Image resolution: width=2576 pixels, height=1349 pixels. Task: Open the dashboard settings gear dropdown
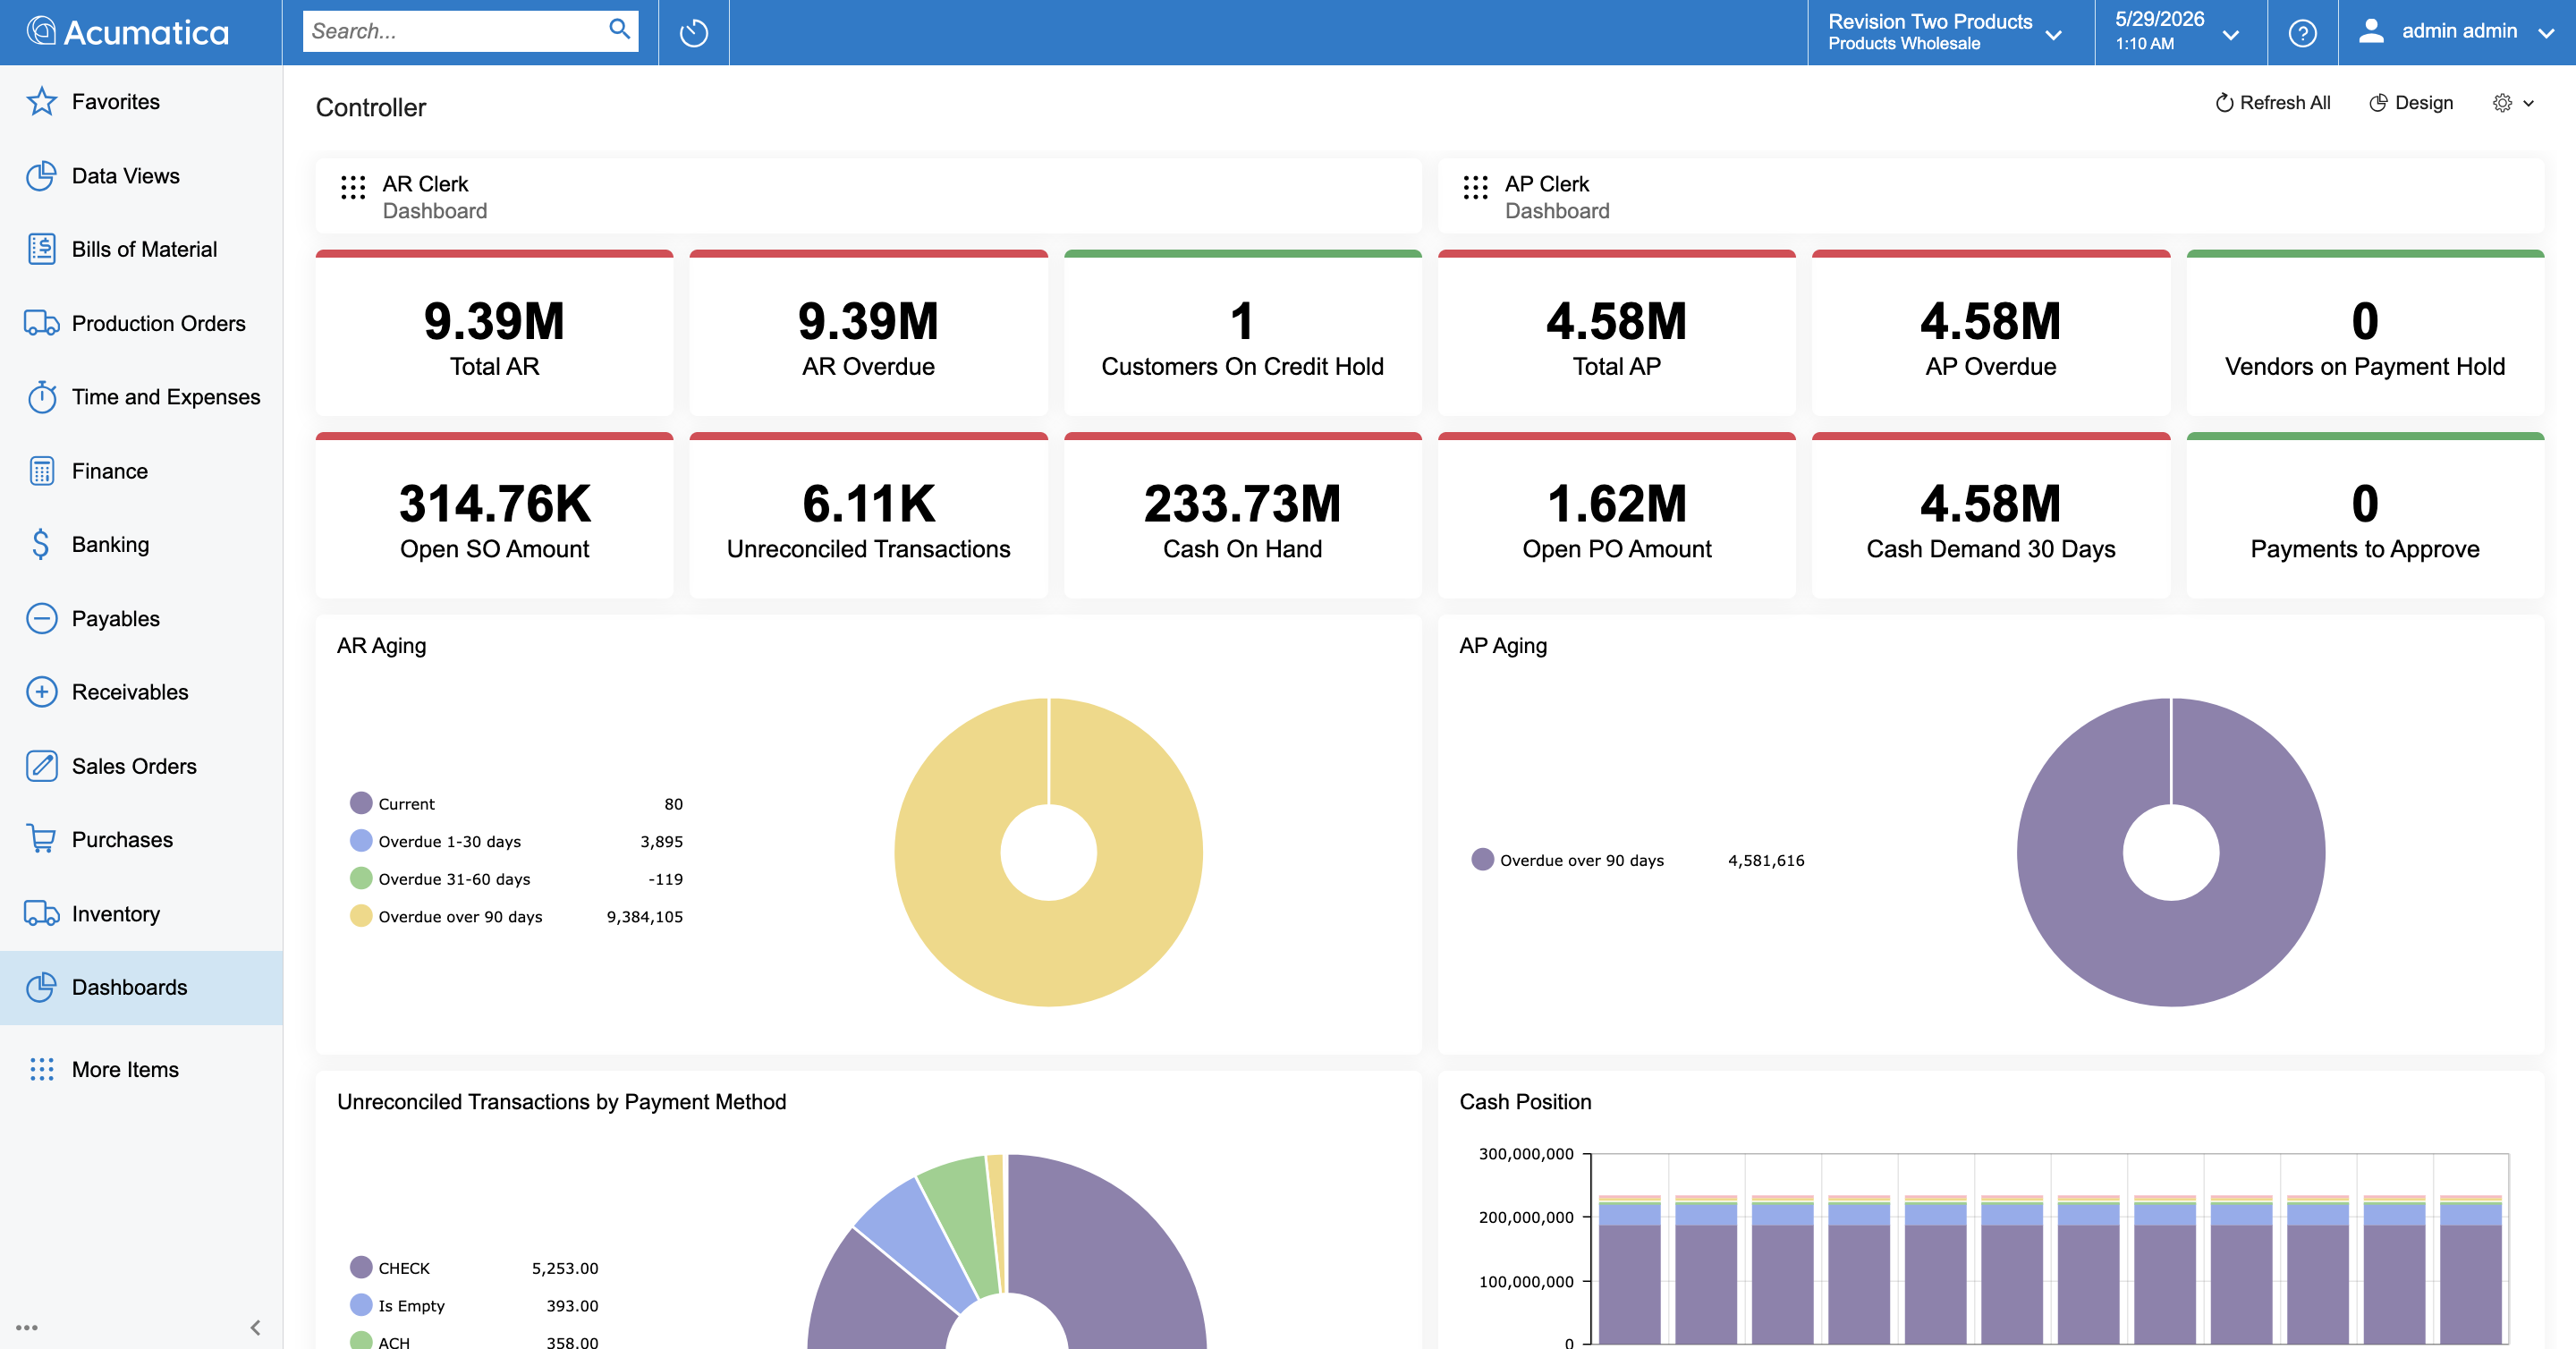click(2513, 103)
